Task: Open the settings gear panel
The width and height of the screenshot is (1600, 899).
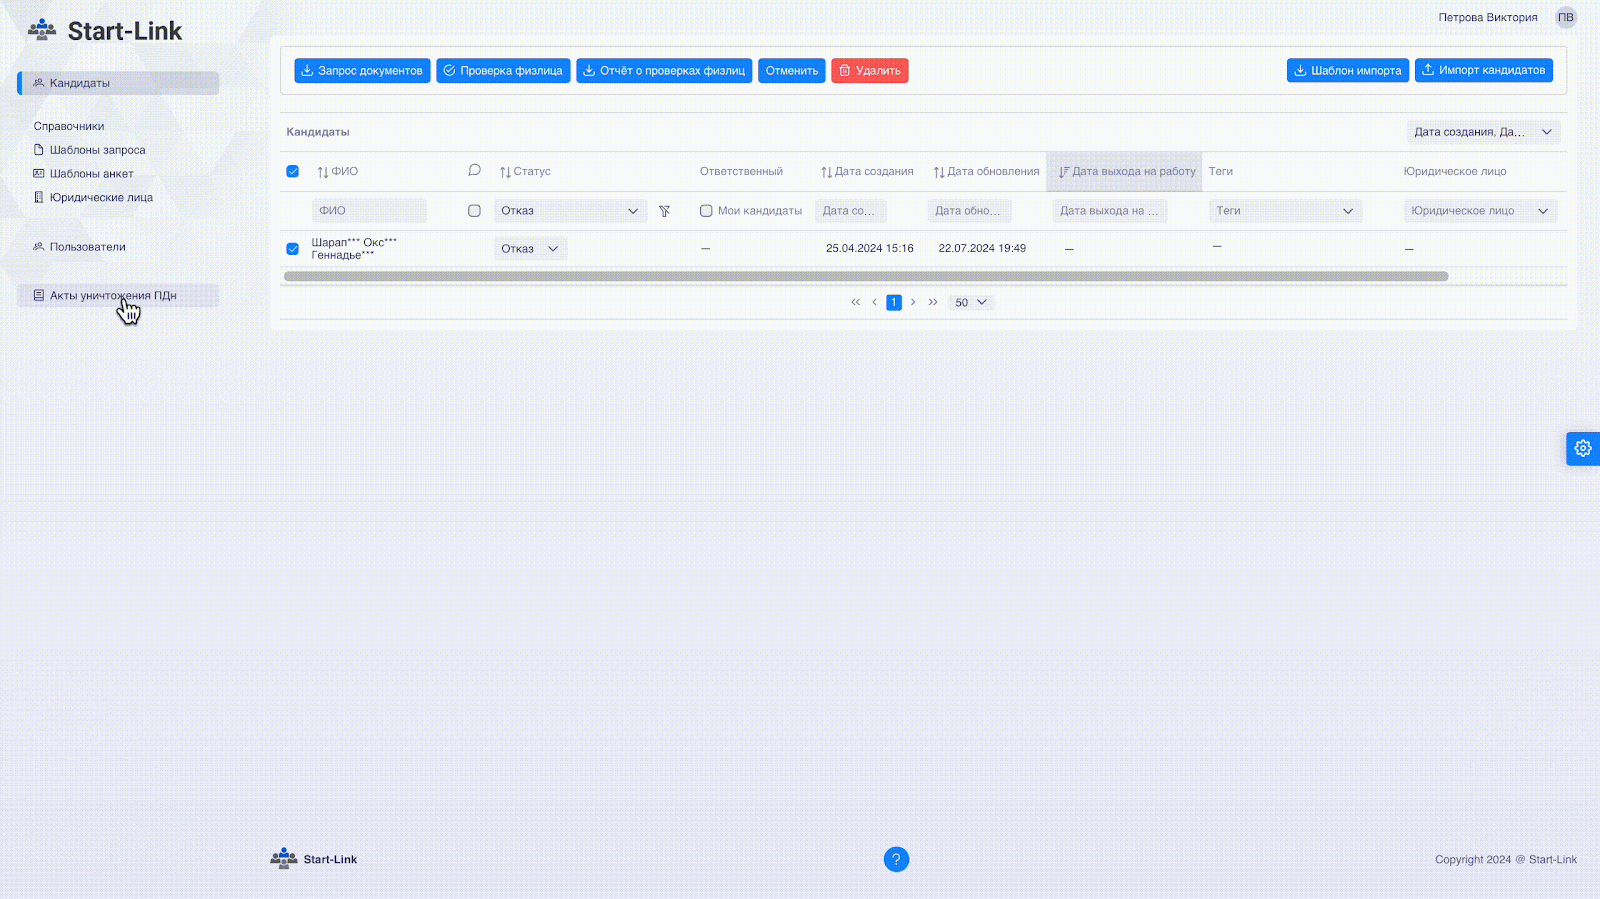Action: tap(1583, 448)
